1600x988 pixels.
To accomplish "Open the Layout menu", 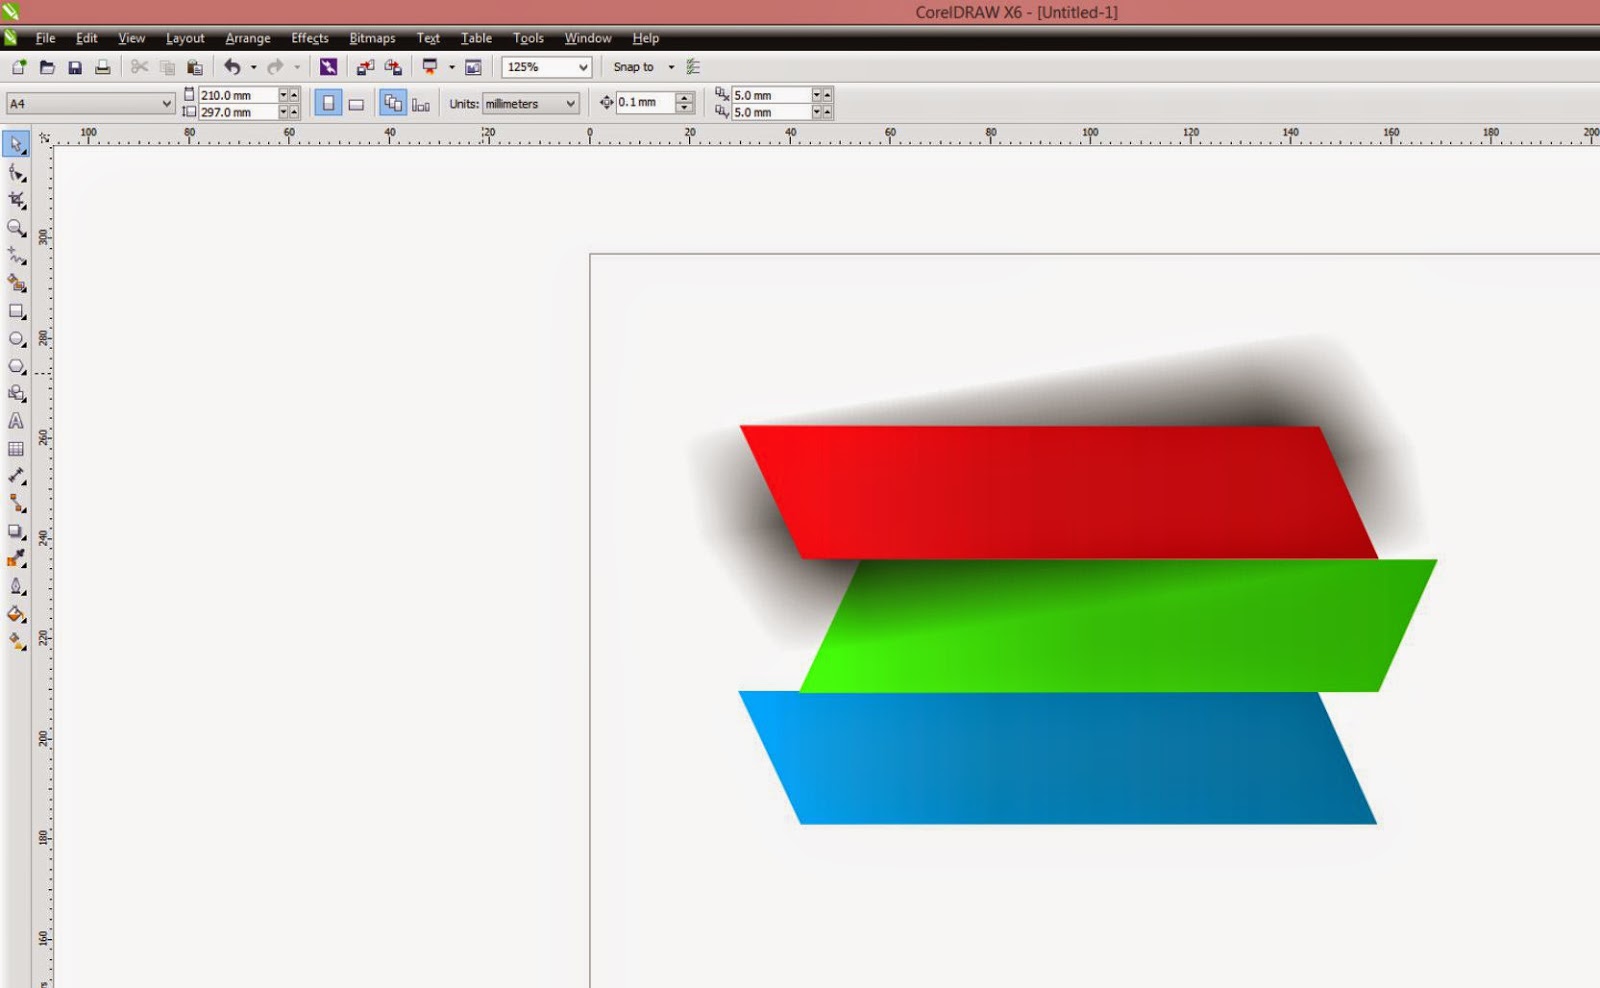I will [185, 38].
